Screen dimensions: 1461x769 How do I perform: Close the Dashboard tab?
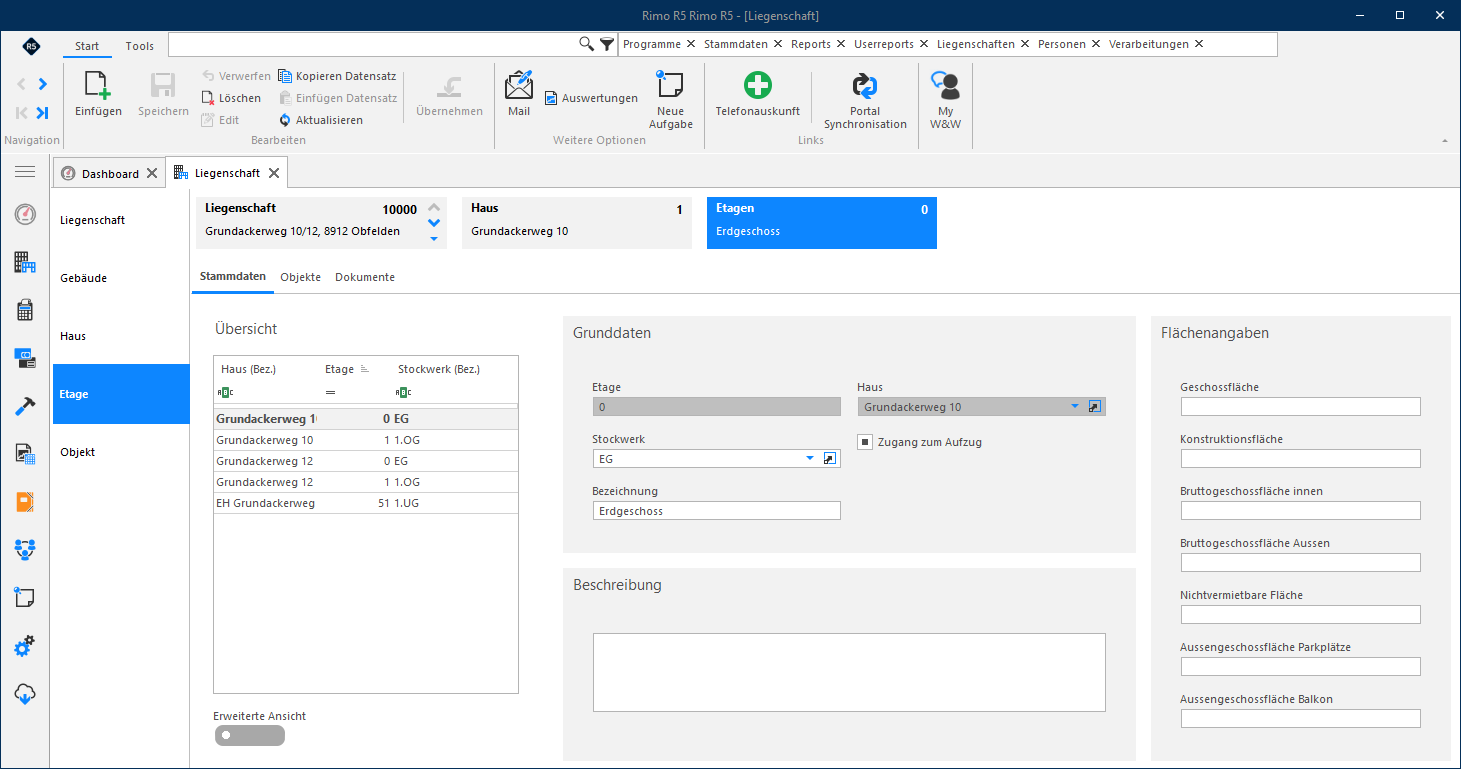click(x=152, y=174)
